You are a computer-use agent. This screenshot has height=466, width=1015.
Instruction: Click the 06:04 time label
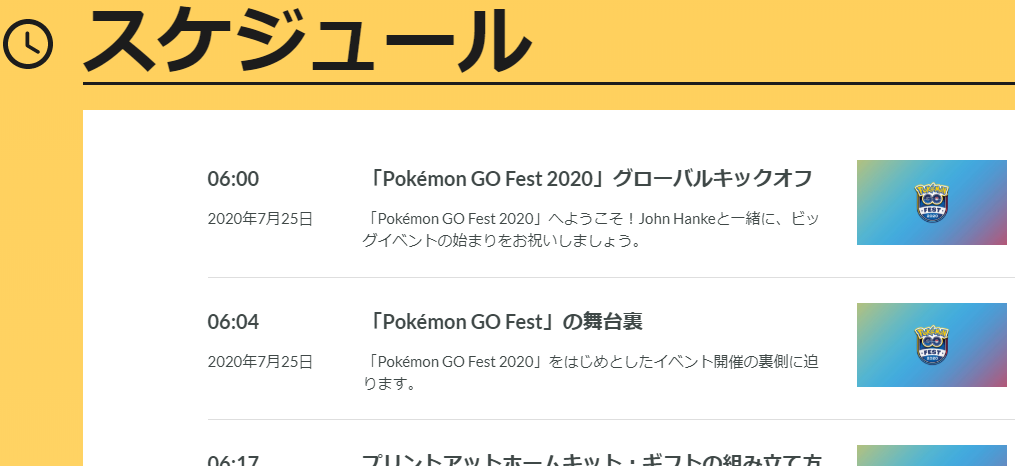[233, 322]
